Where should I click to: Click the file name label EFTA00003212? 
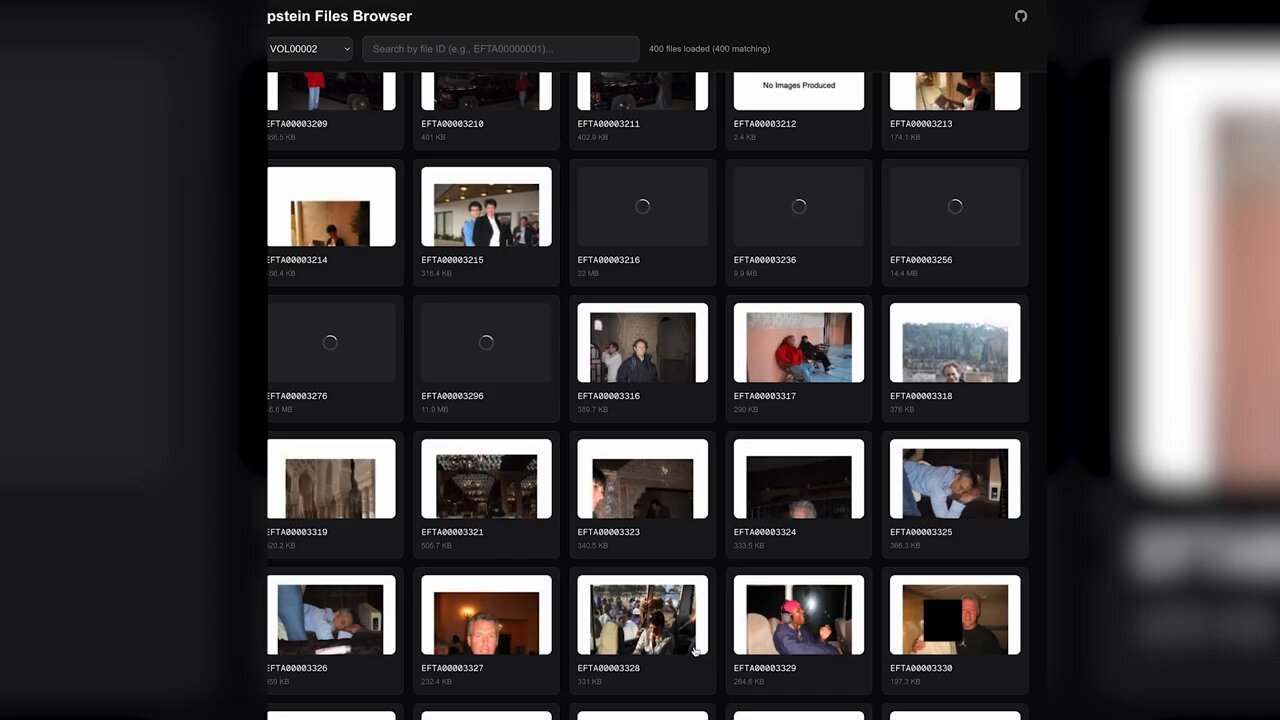point(765,124)
